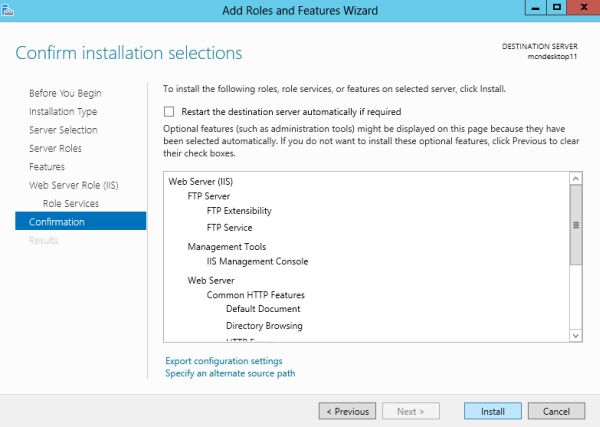Click the Install button
The image size is (600, 427).
[492, 411]
